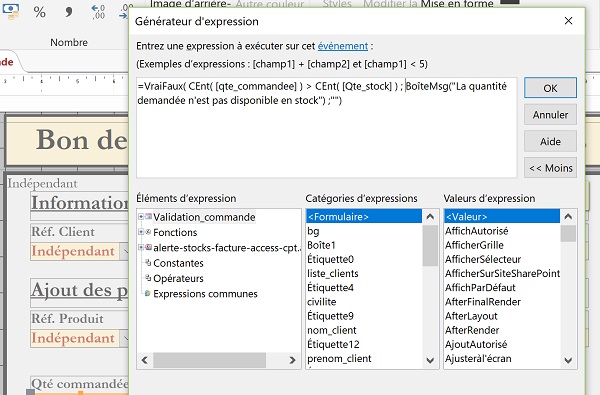
Task: Select nom_client in the categories list
Action: tap(364, 330)
